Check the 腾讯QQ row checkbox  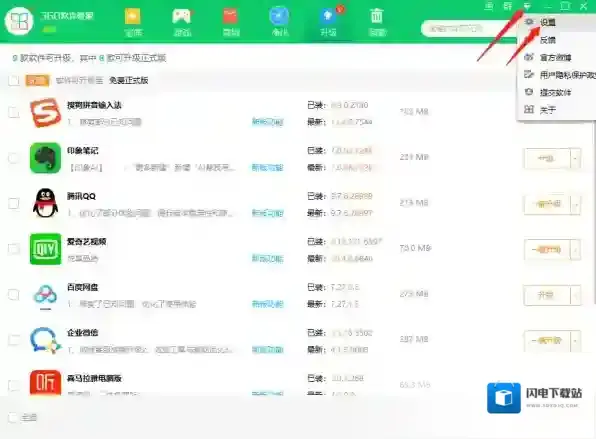pos(14,203)
